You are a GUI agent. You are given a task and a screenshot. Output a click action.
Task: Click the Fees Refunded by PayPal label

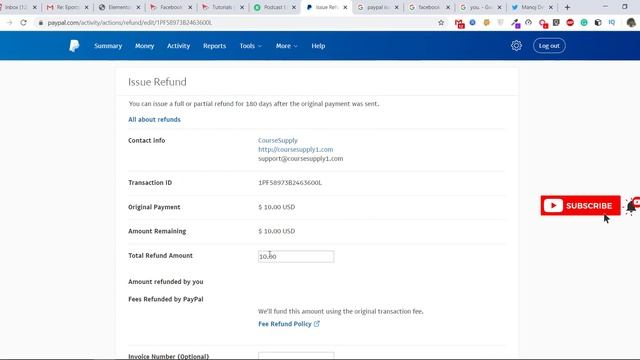tap(166, 299)
